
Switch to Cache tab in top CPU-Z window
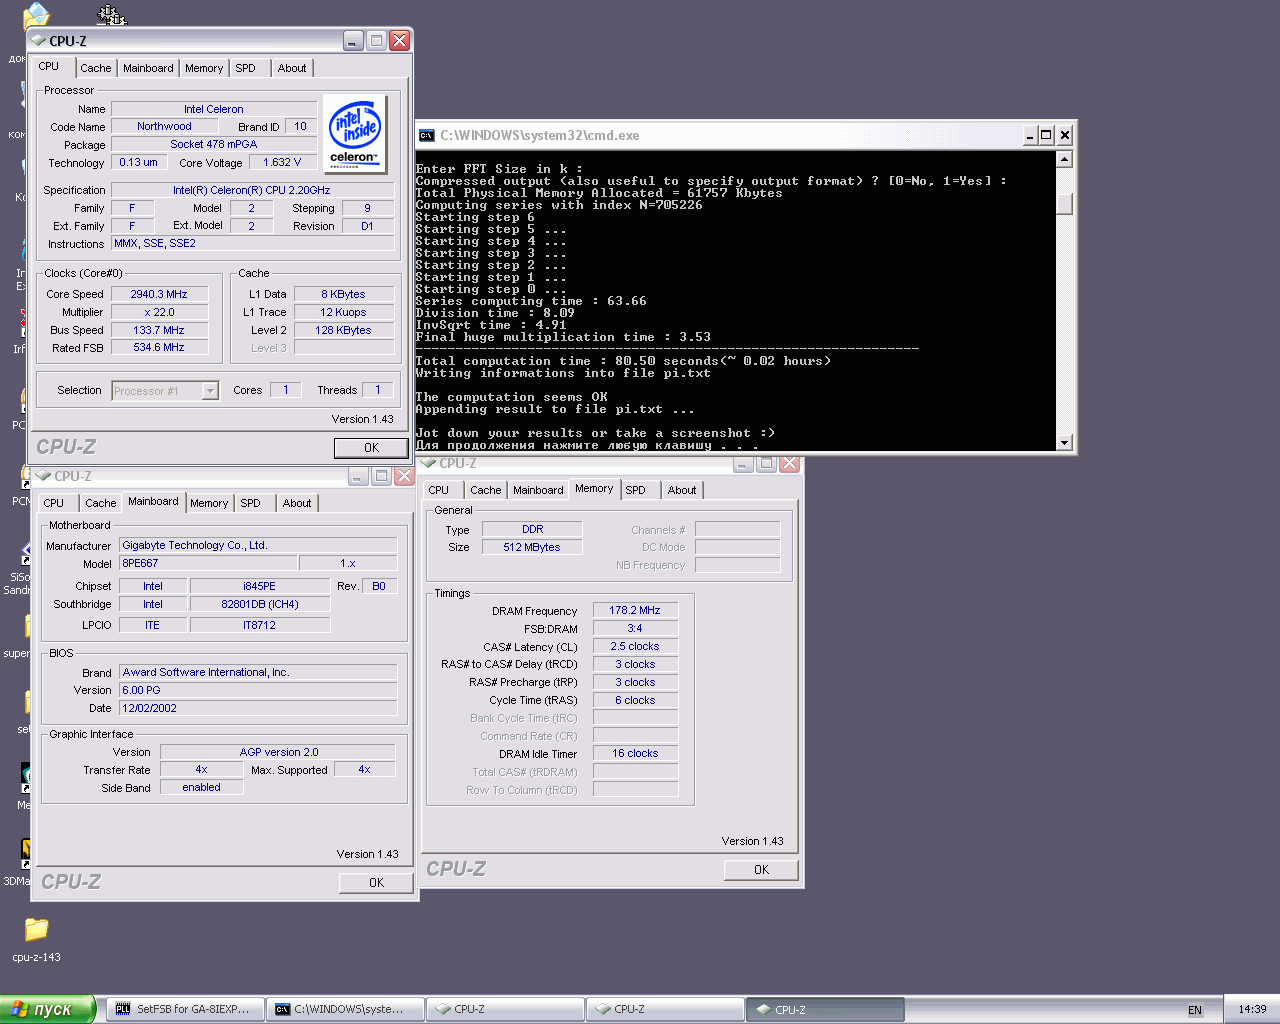[96, 68]
